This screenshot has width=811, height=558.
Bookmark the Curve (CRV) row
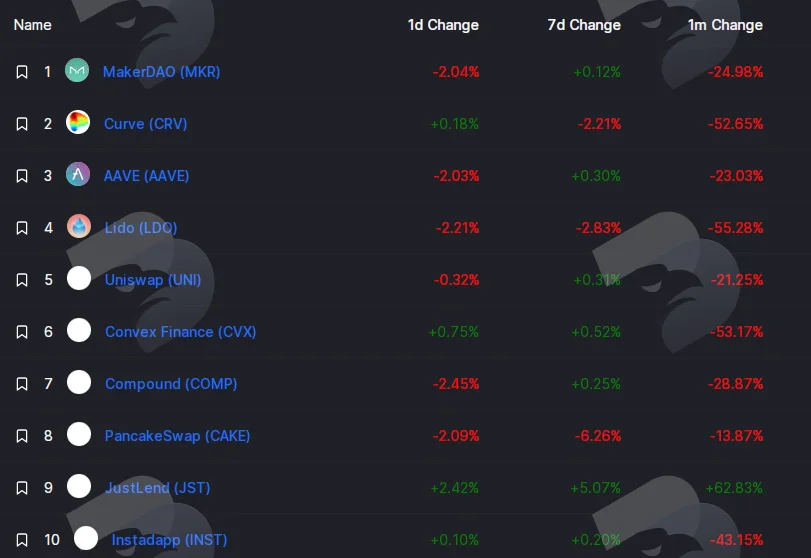tap(22, 124)
